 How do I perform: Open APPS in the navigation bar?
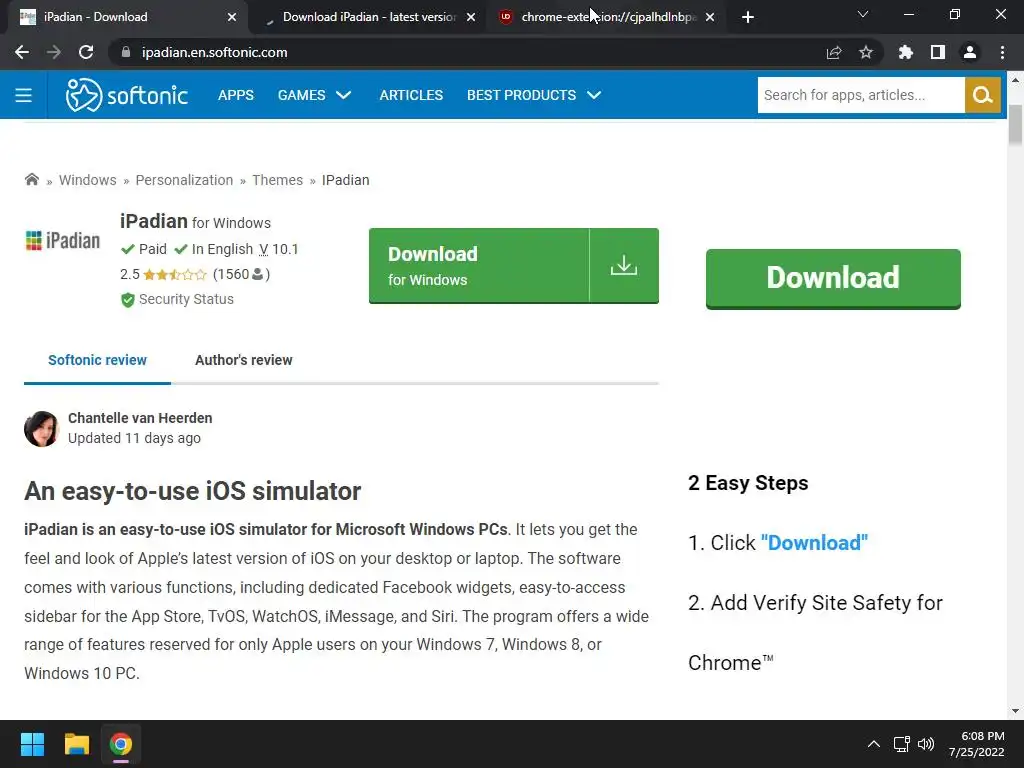(236, 95)
